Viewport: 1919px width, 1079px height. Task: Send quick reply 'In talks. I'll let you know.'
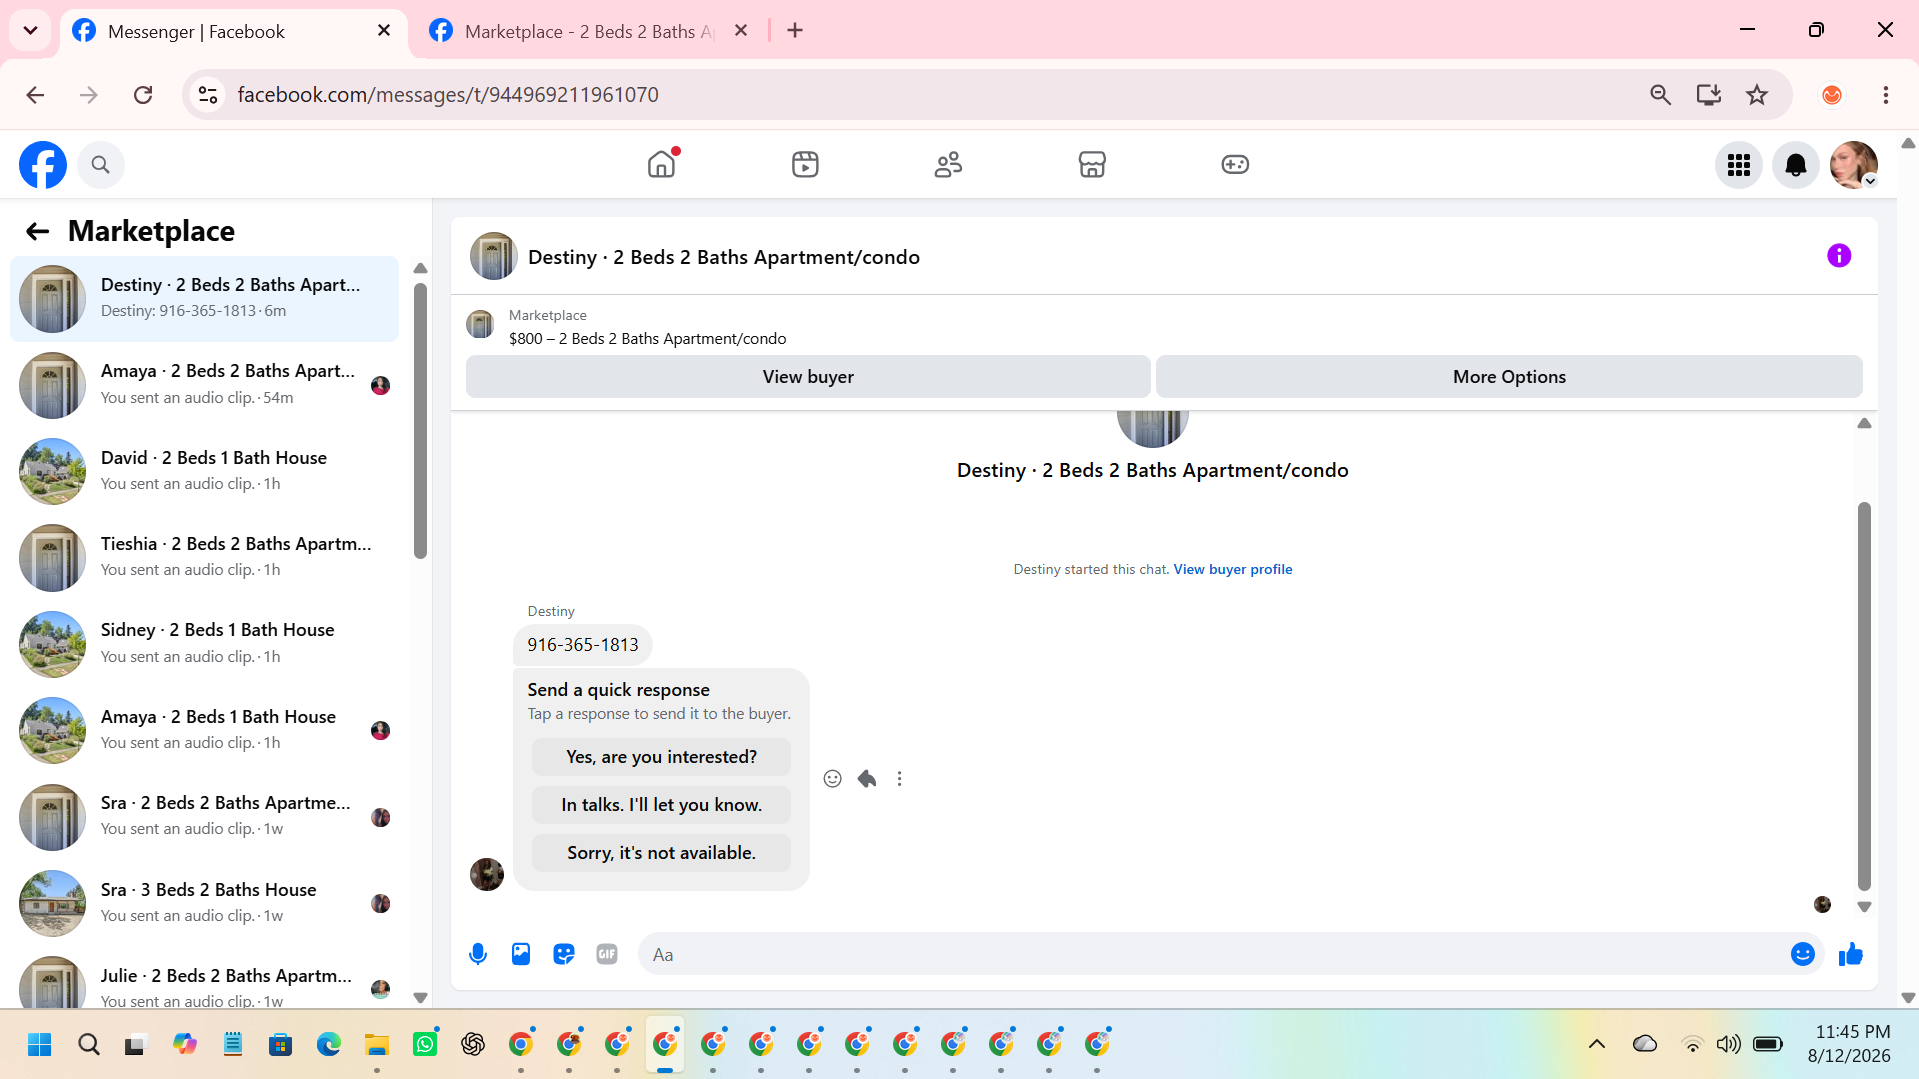(661, 805)
